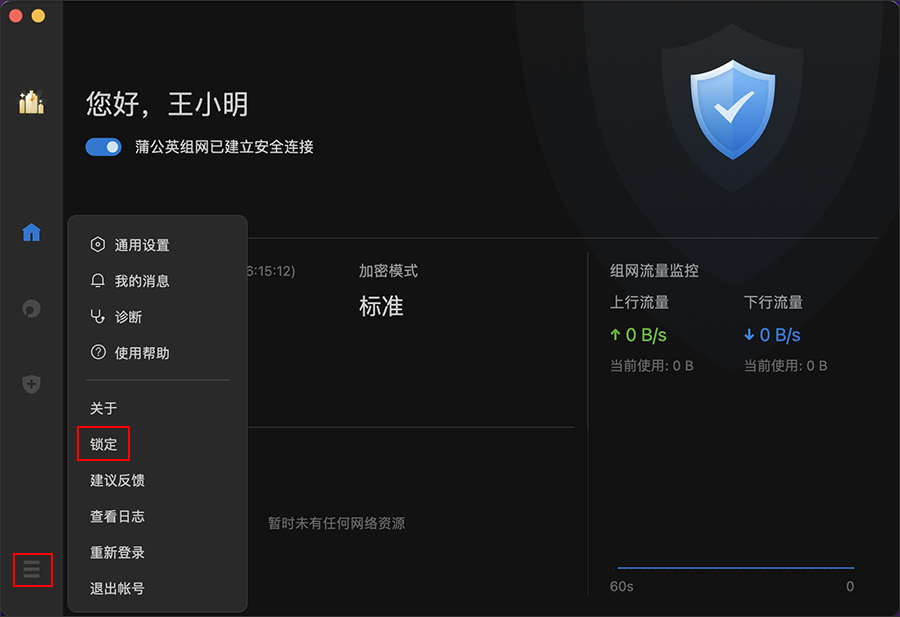Click 重新登录 in the menu
The width and height of the screenshot is (900, 617).
(117, 552)
